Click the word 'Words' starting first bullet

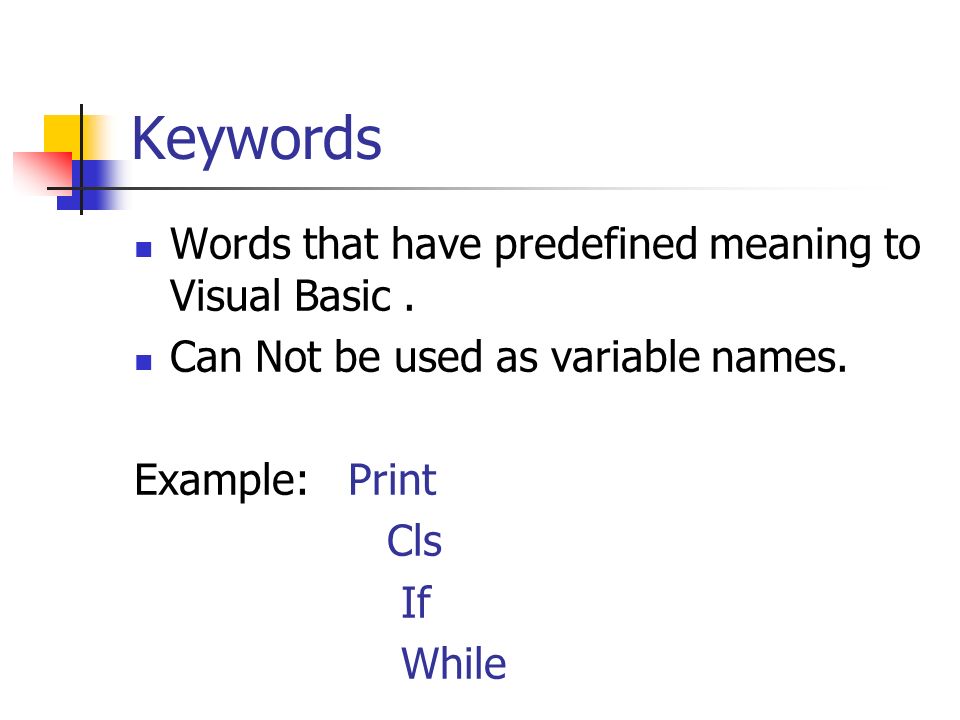tap(231, 244)
